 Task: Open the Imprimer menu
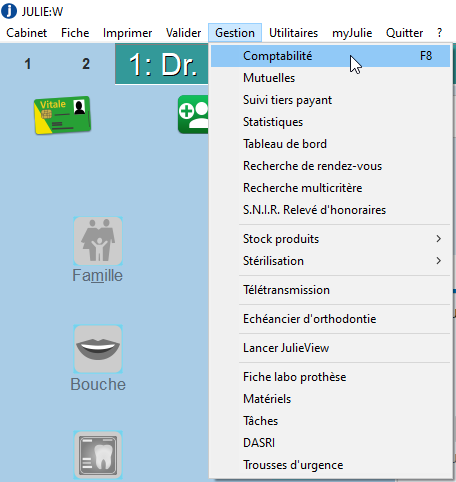point(127,33)
